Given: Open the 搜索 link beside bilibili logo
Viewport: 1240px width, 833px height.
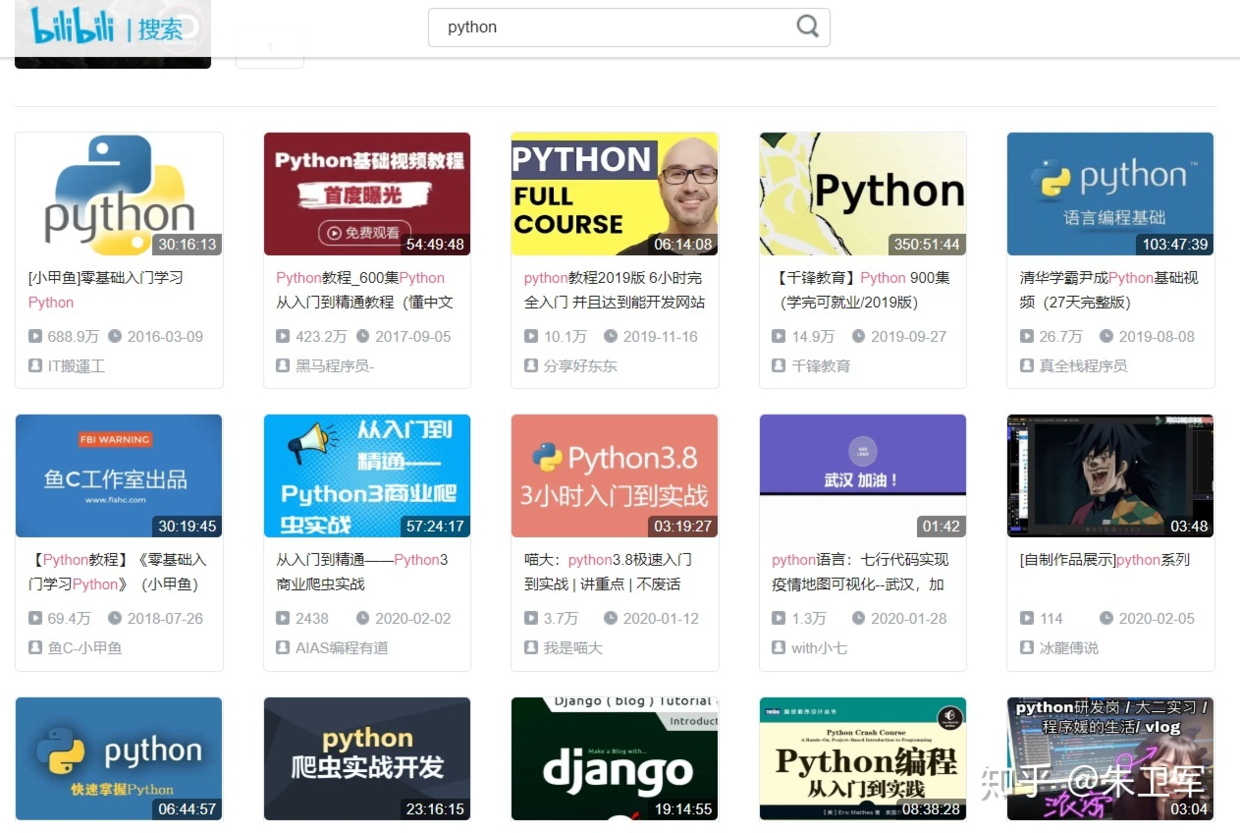Looking at the screenshot, I should (x=160, y=30).
